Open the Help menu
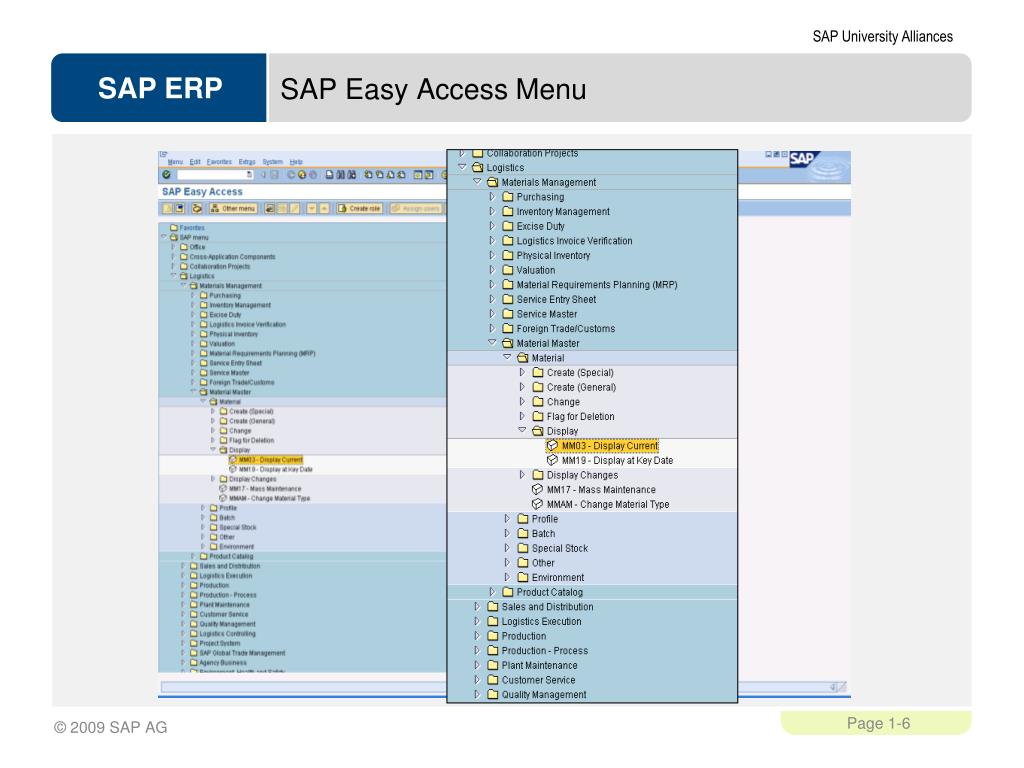 coord(296,162)
